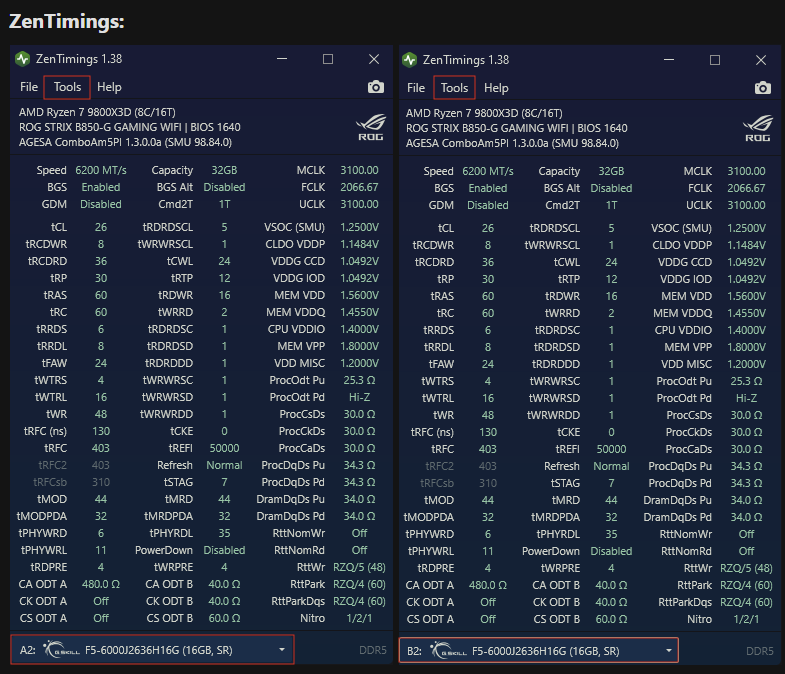Maximize the left ZenTimings window
The width and height of the screenshot is (785, 674).
pyautogui.click(x=328, y=59)
